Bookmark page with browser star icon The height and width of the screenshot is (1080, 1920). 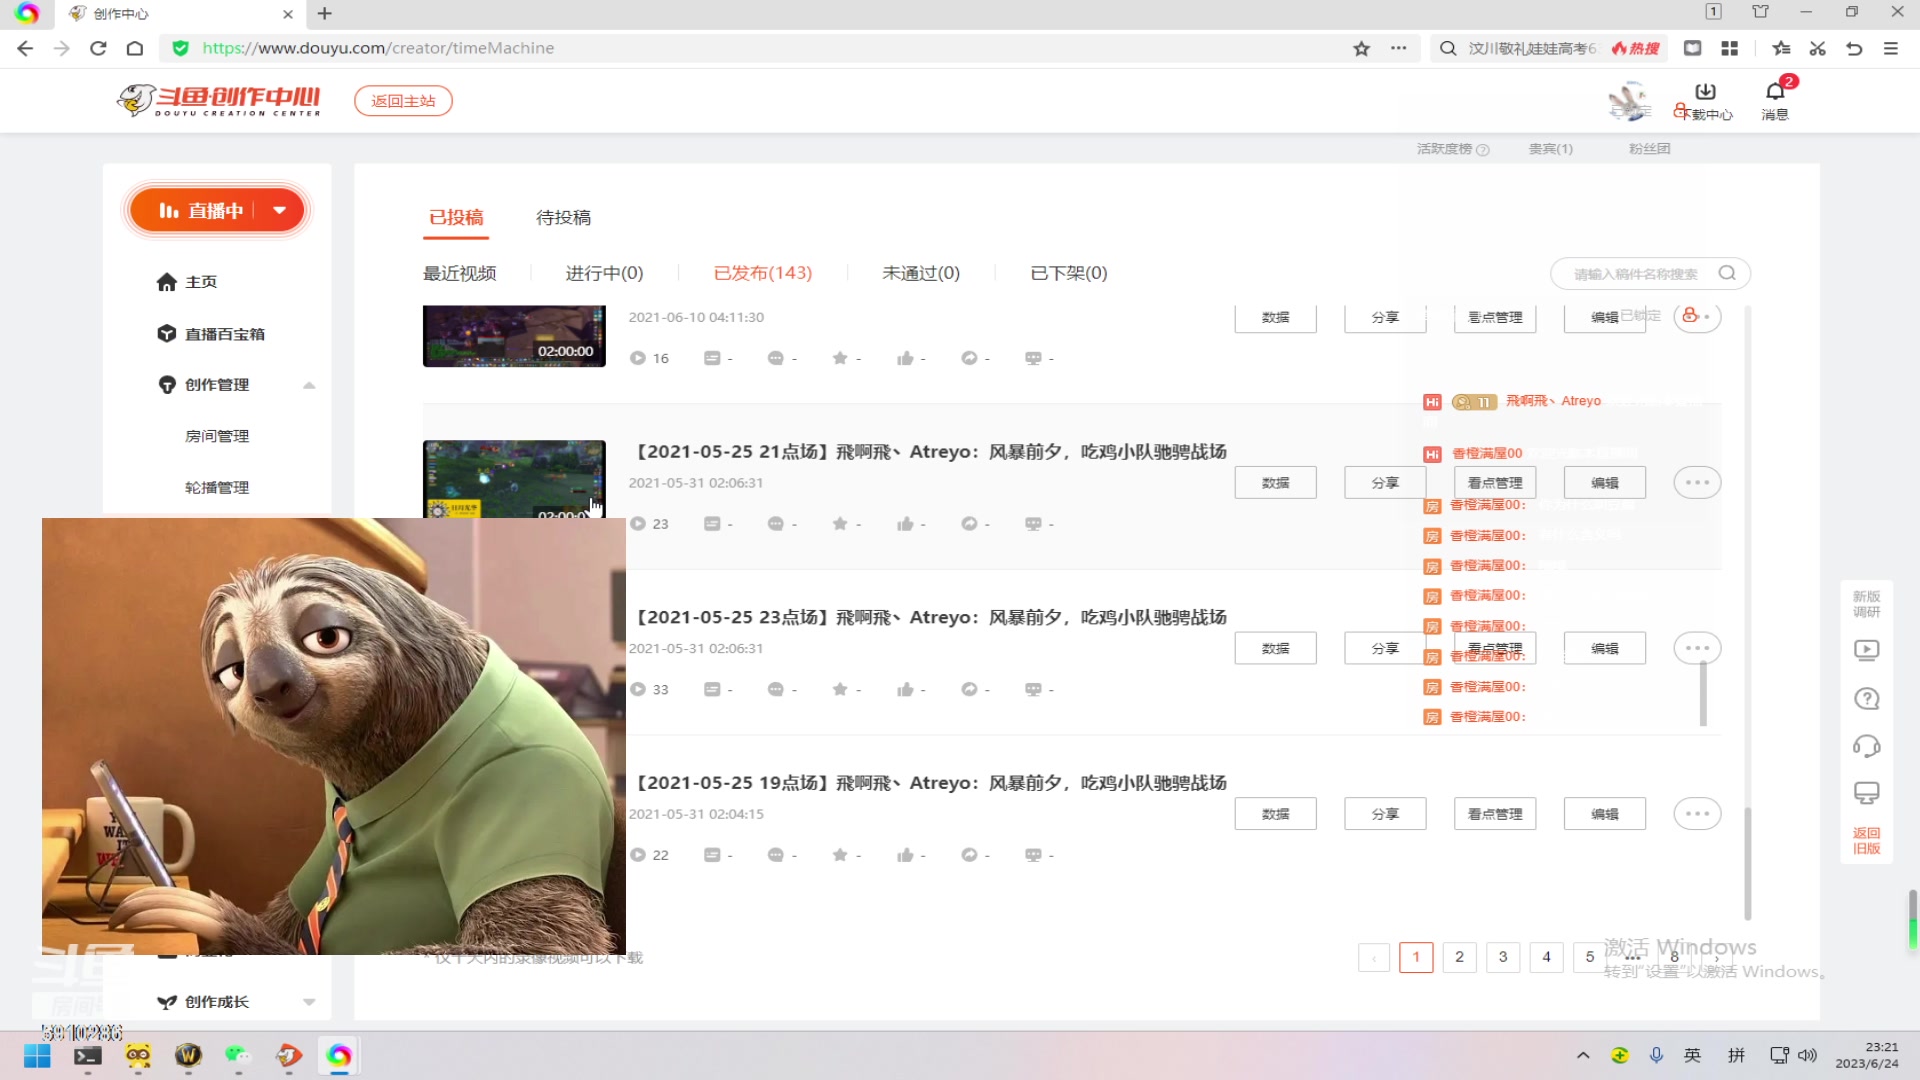tap(1361, 48)
